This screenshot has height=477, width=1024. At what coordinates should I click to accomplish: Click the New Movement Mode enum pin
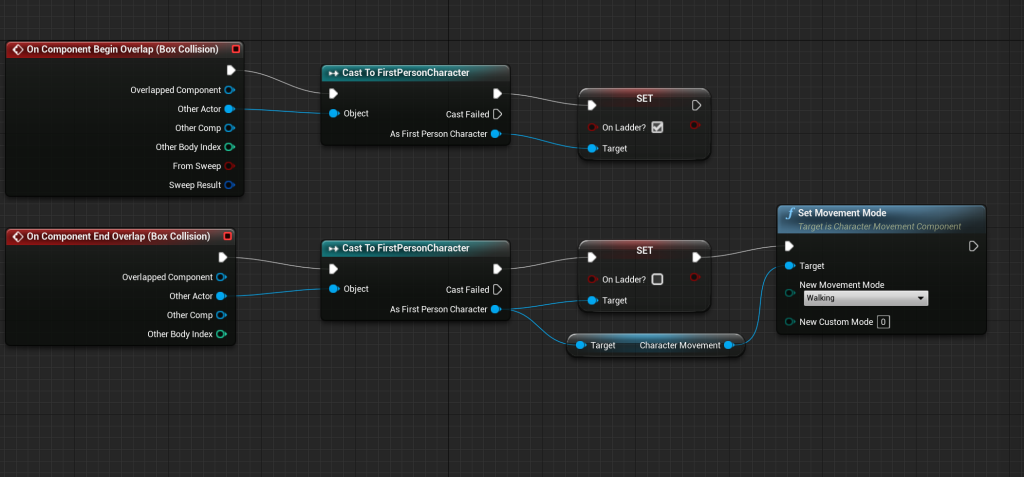point(791,293)
